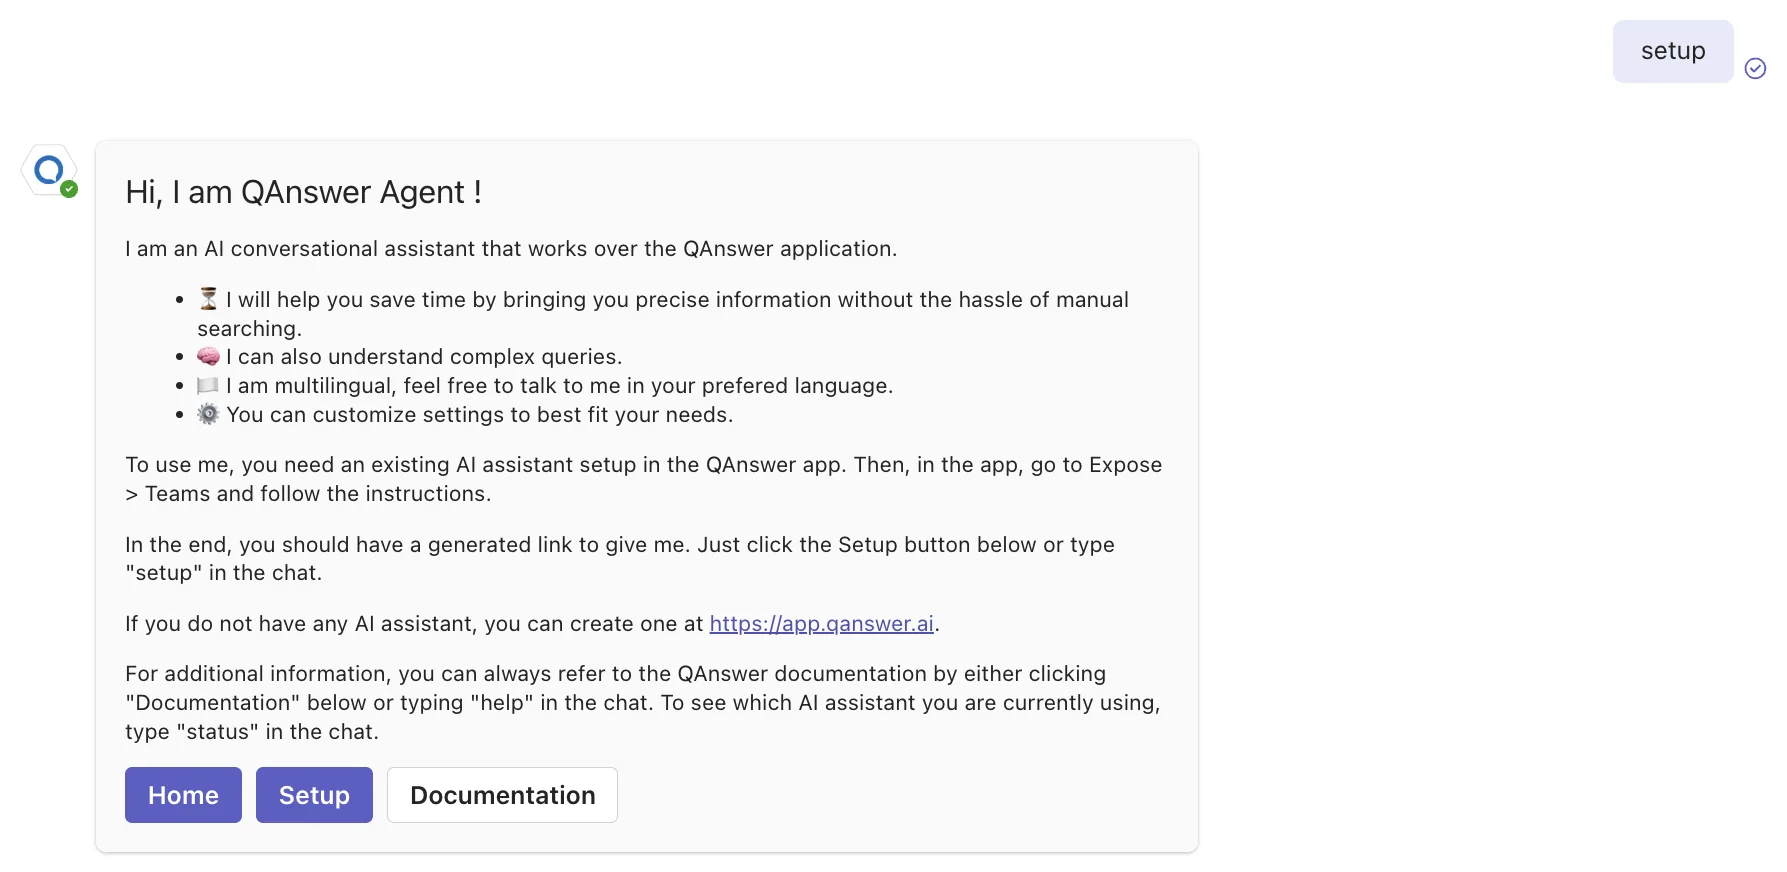The image size is (1787, 872).
Task: Click the "AI conversational assistant" intro sentence
Action: (x=511, y=249)
